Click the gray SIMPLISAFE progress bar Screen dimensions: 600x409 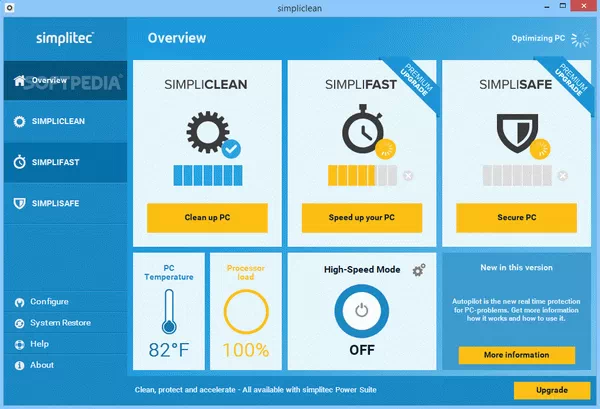click(x=517, y=176)
